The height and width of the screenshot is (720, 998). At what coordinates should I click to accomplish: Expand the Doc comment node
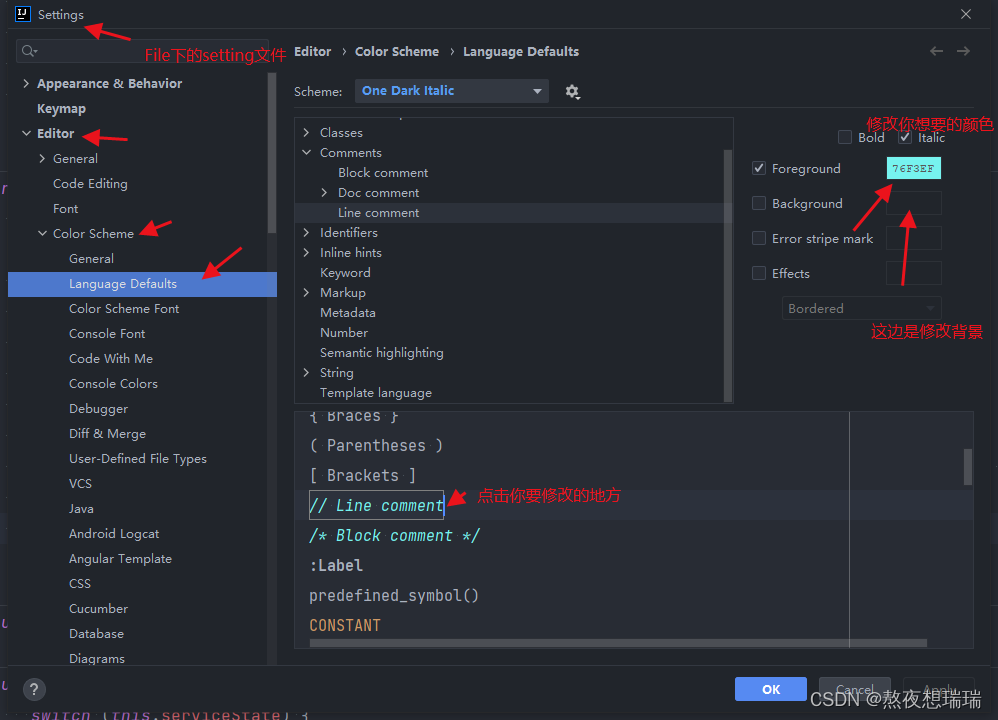coord(324,192)
